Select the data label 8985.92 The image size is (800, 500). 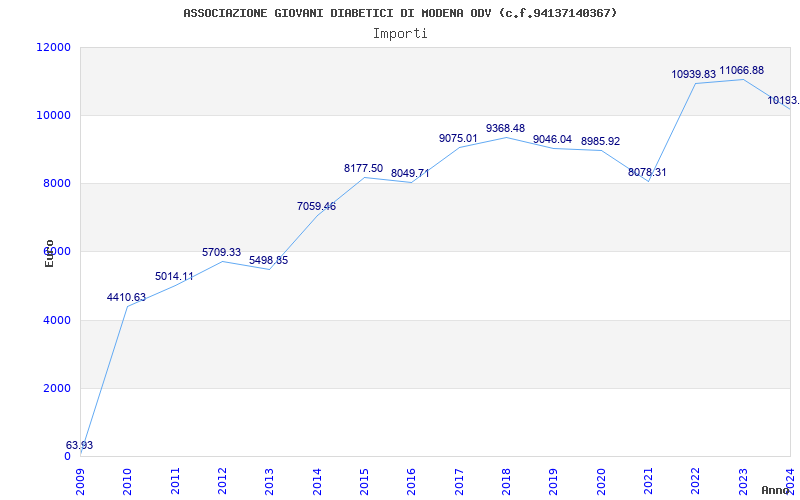point(601,141)
